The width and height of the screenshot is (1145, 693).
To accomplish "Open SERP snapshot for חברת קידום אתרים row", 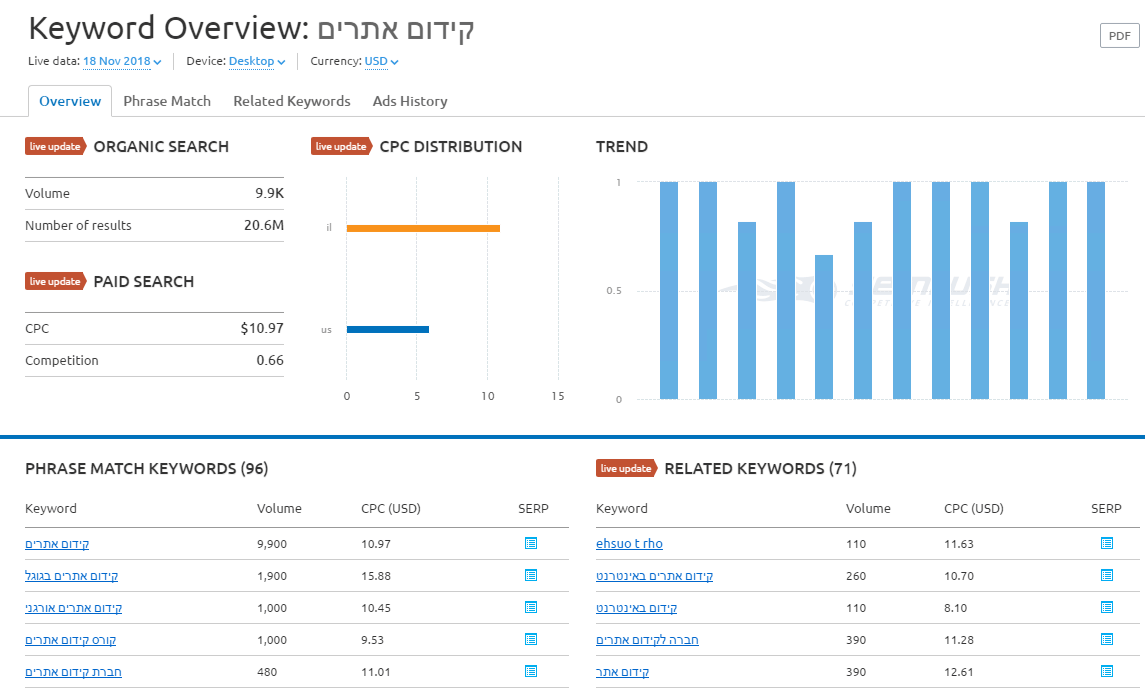I will tap(531, 671).
